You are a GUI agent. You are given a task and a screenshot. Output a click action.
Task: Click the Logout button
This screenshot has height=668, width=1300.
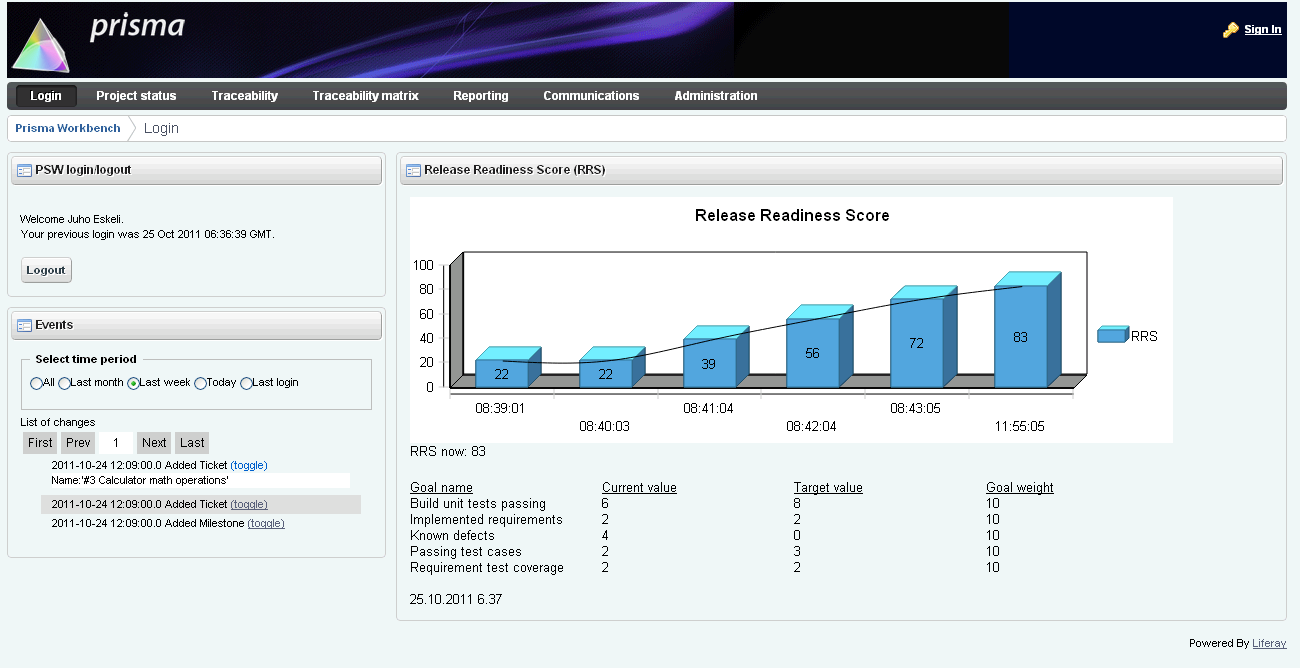click(45, 269)
